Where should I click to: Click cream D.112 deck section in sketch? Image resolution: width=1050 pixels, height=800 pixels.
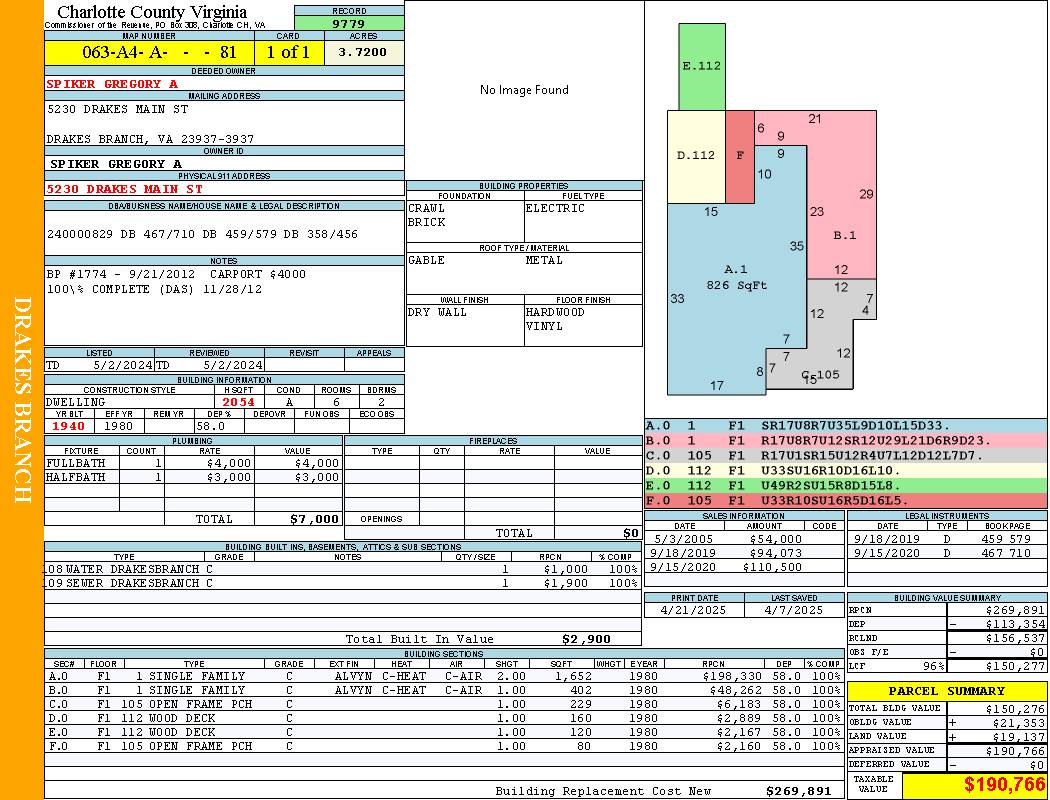(x=696, y=156)
